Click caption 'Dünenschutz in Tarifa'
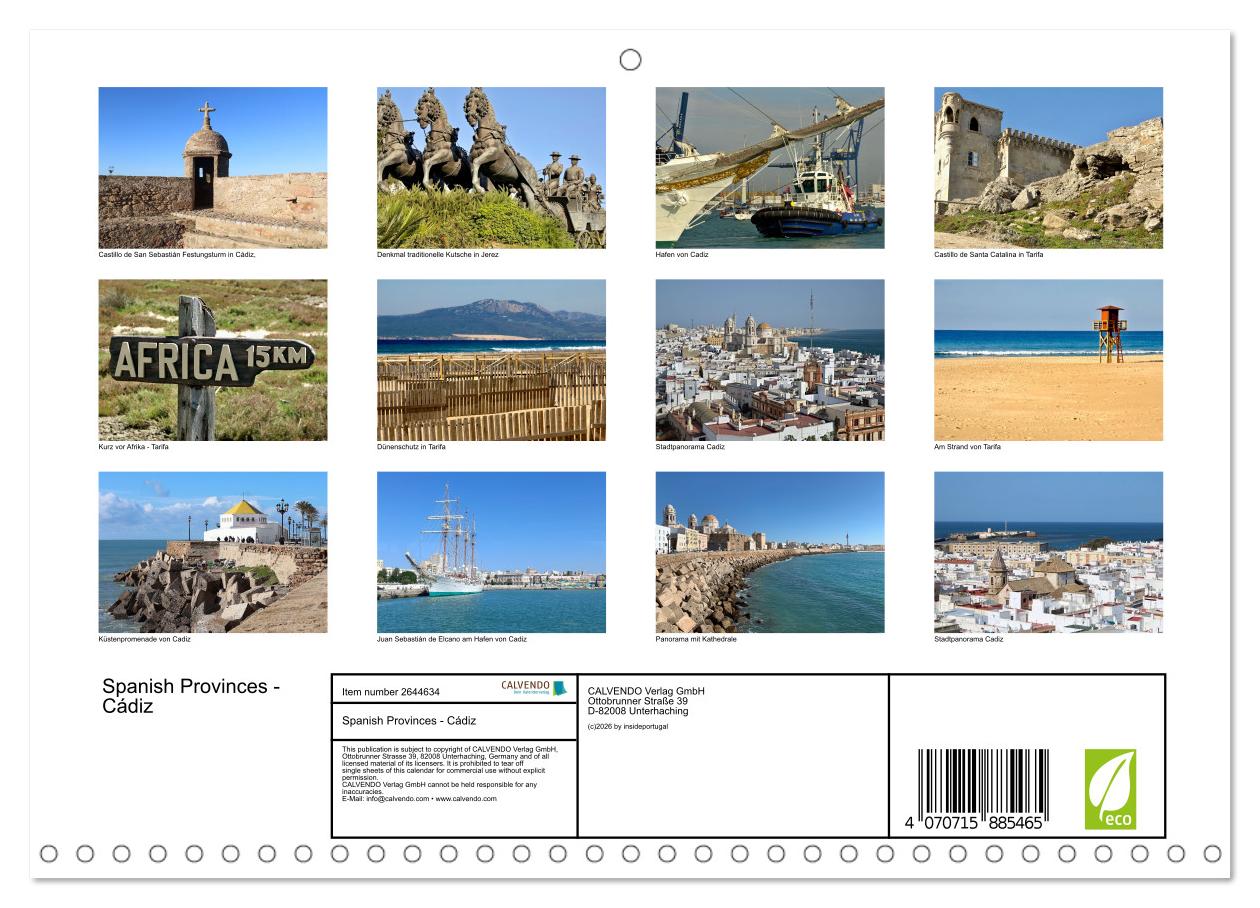1260x908 pixels. pyautogui.click(x=412, y=447)
